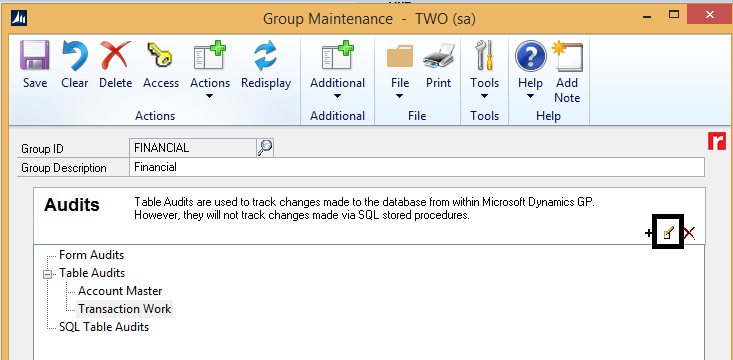Open Access via the key icon

tap(160, 56)
